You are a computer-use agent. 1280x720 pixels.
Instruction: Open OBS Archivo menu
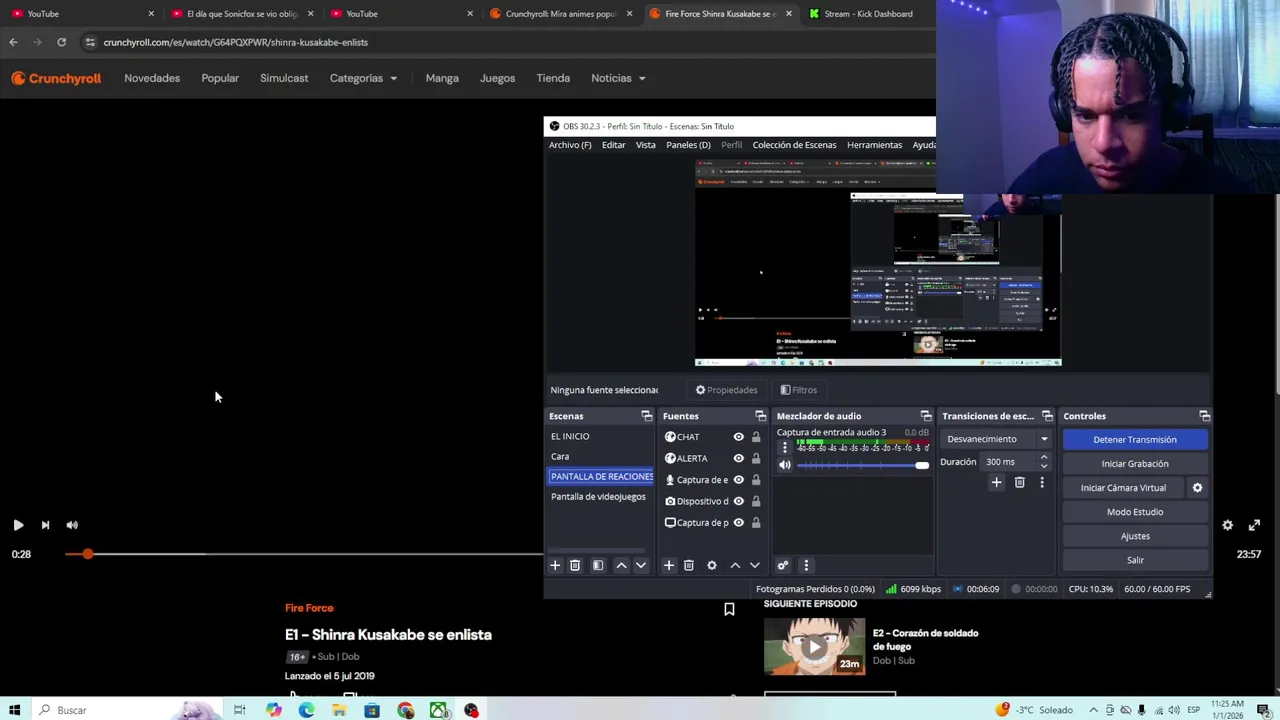(x=570, y=145)
